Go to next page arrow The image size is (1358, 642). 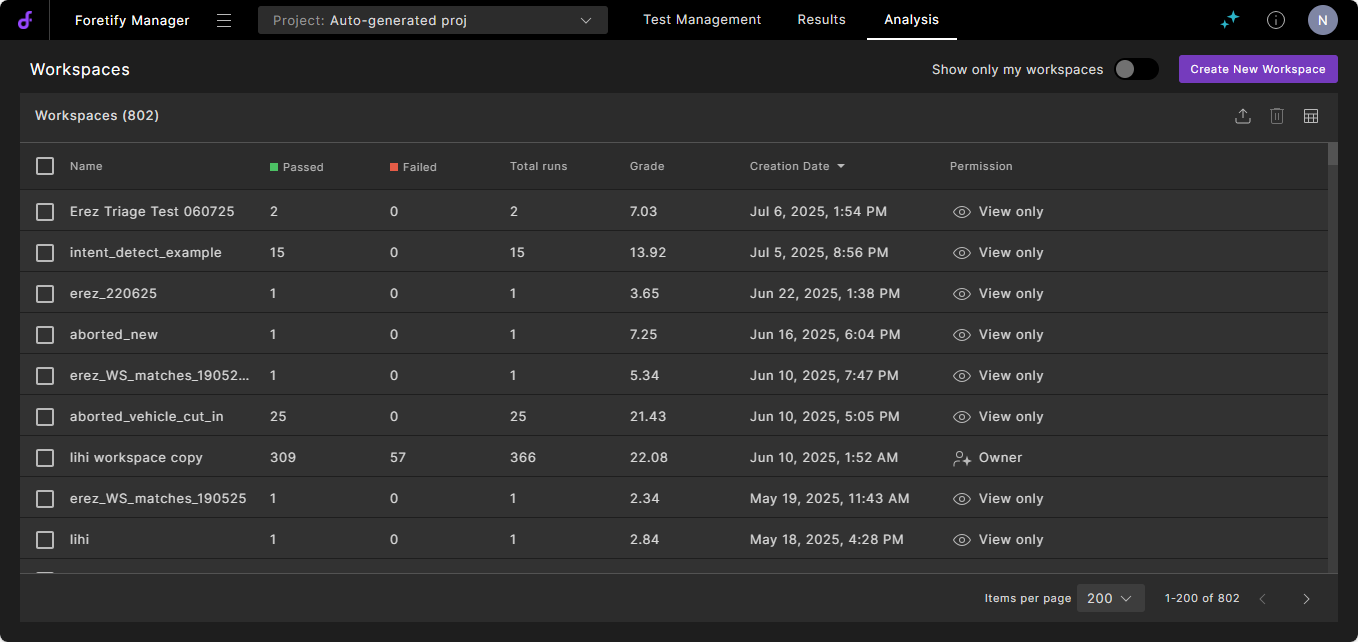[1306, 598]
